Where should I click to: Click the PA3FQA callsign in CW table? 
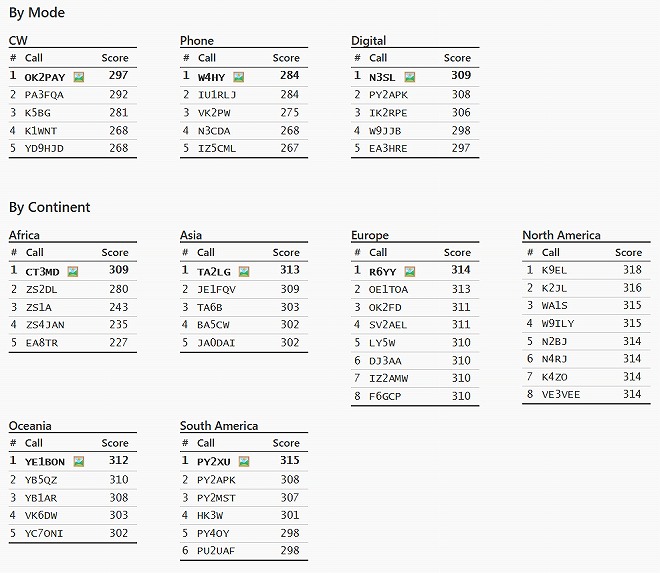click(x=44, y=95)
